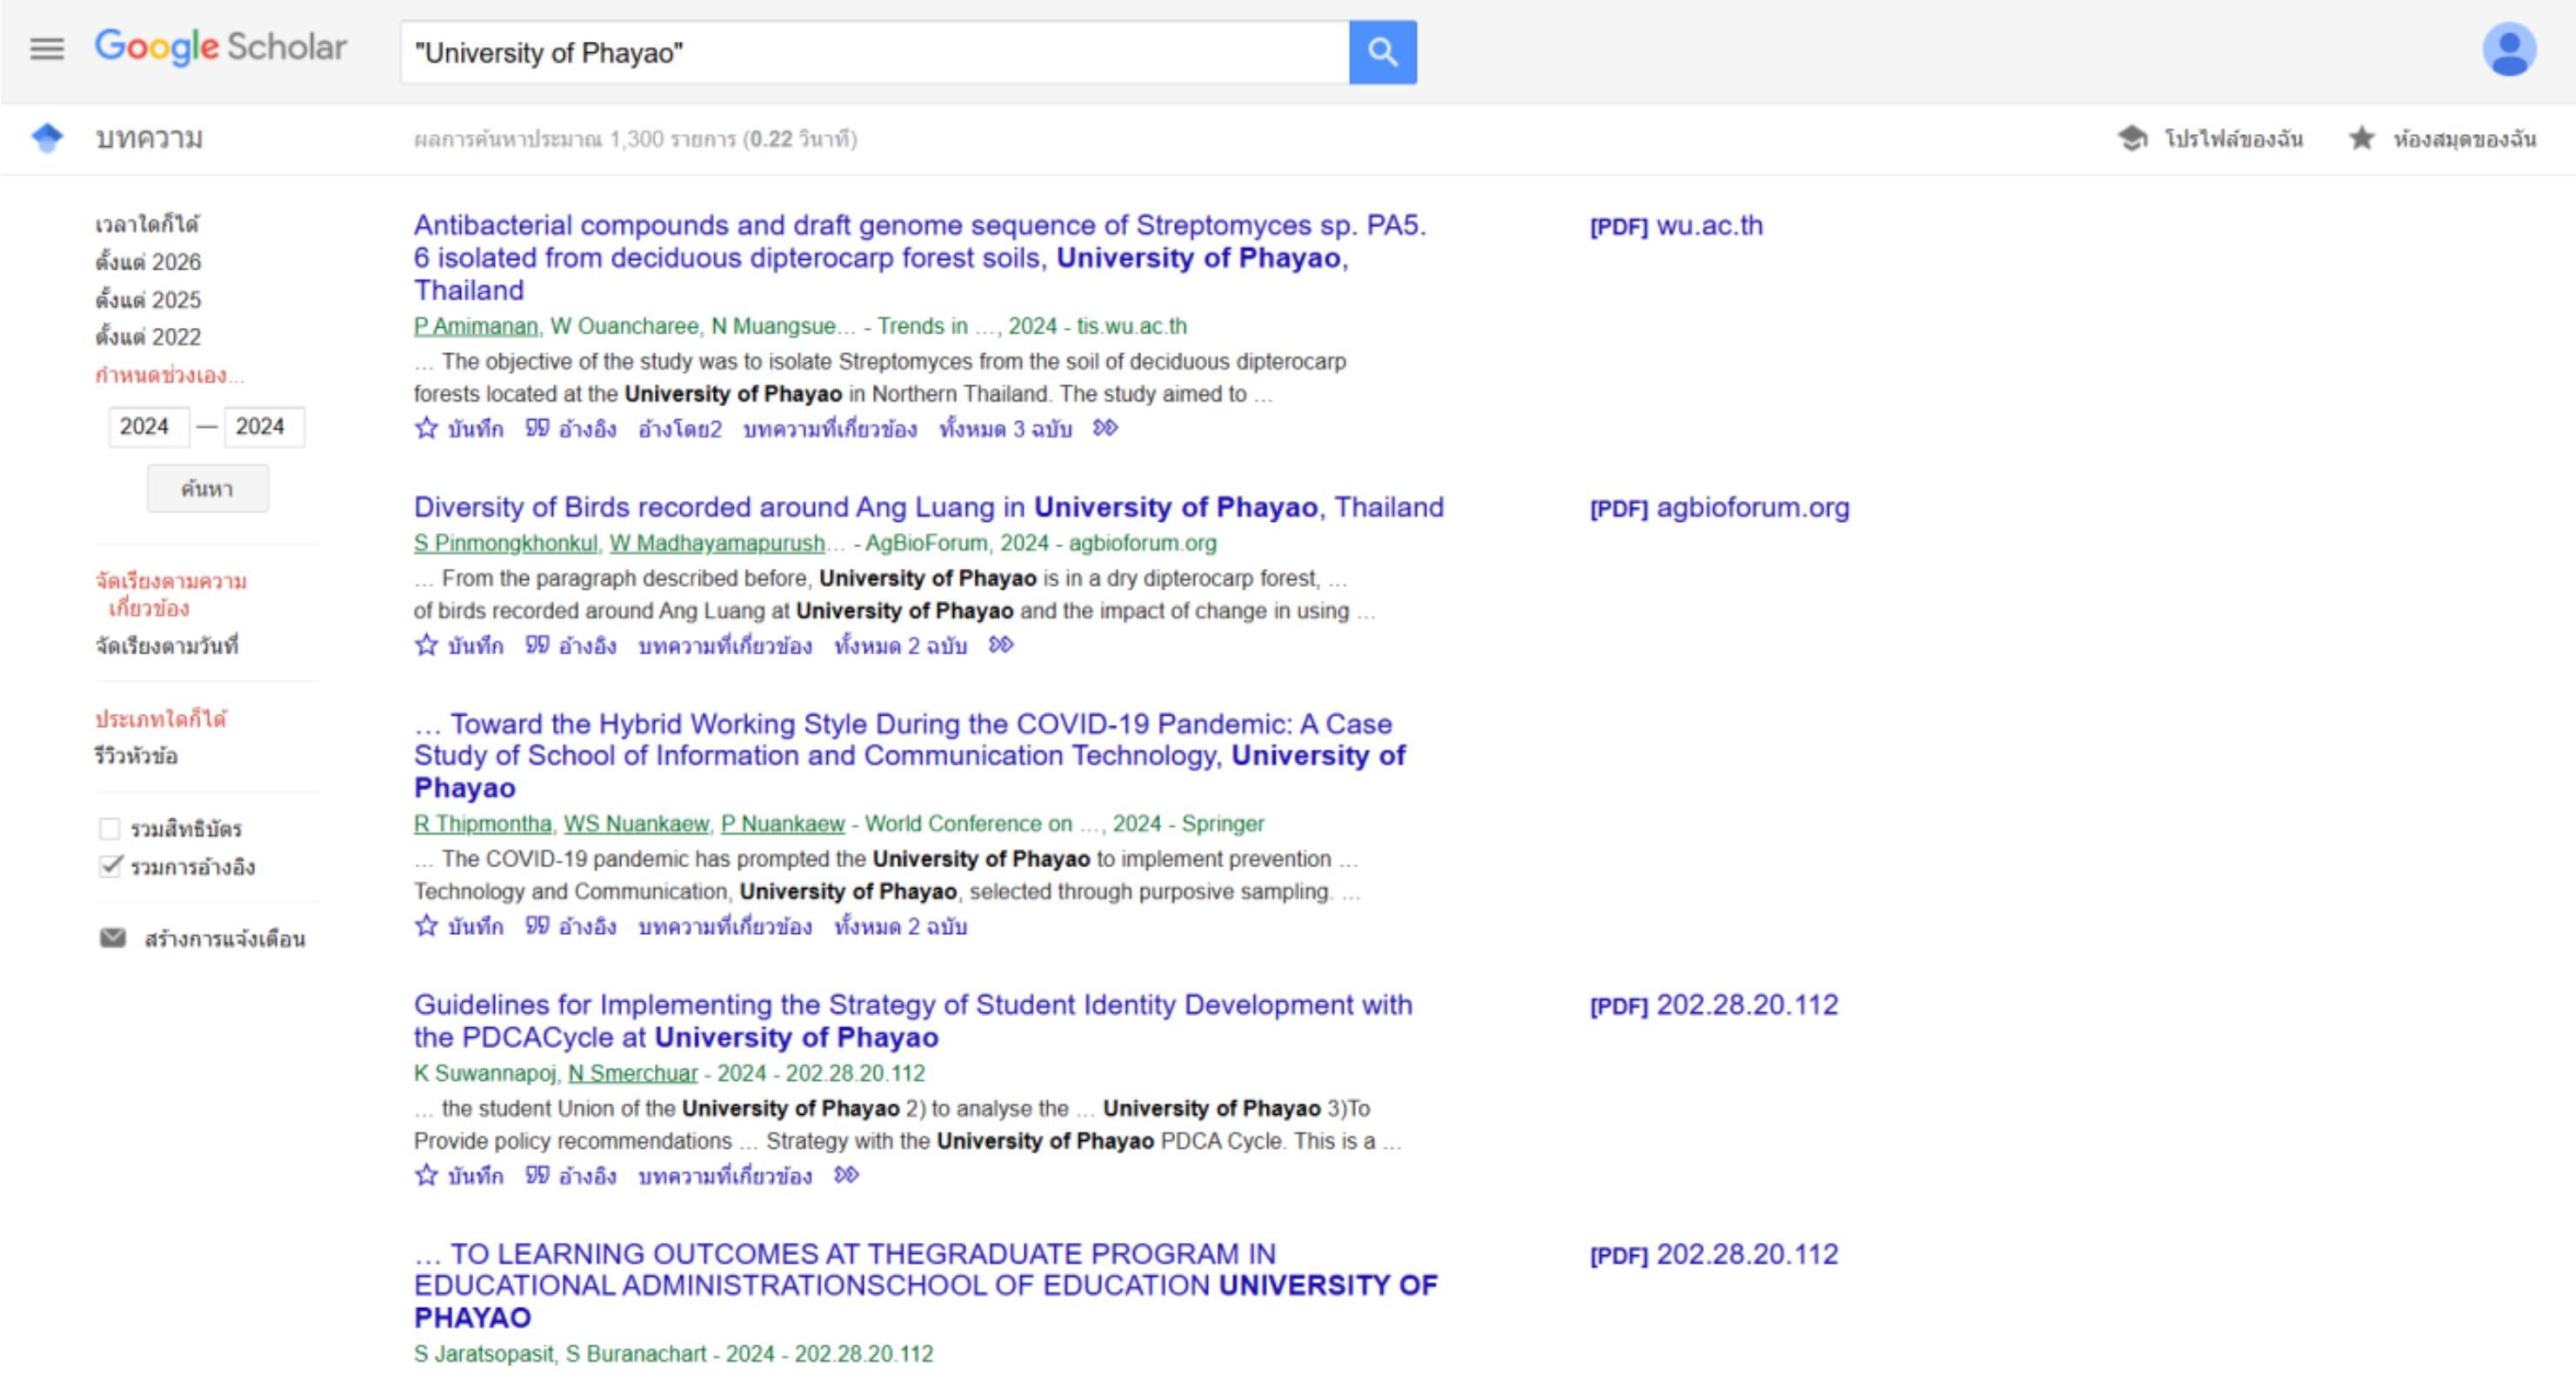Screen dimensions: 2576x1395
Task: Save the Hybrid Working Style result
Action: pos(426,927)
